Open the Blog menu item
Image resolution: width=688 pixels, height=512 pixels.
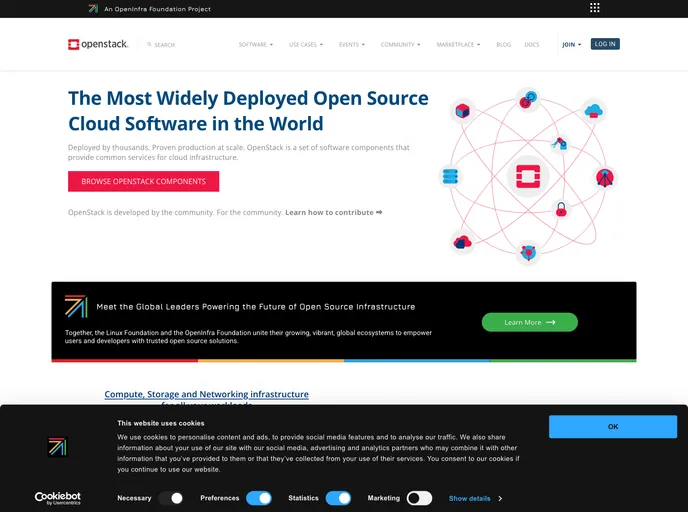pyautogui.click(x=503, y=45)
